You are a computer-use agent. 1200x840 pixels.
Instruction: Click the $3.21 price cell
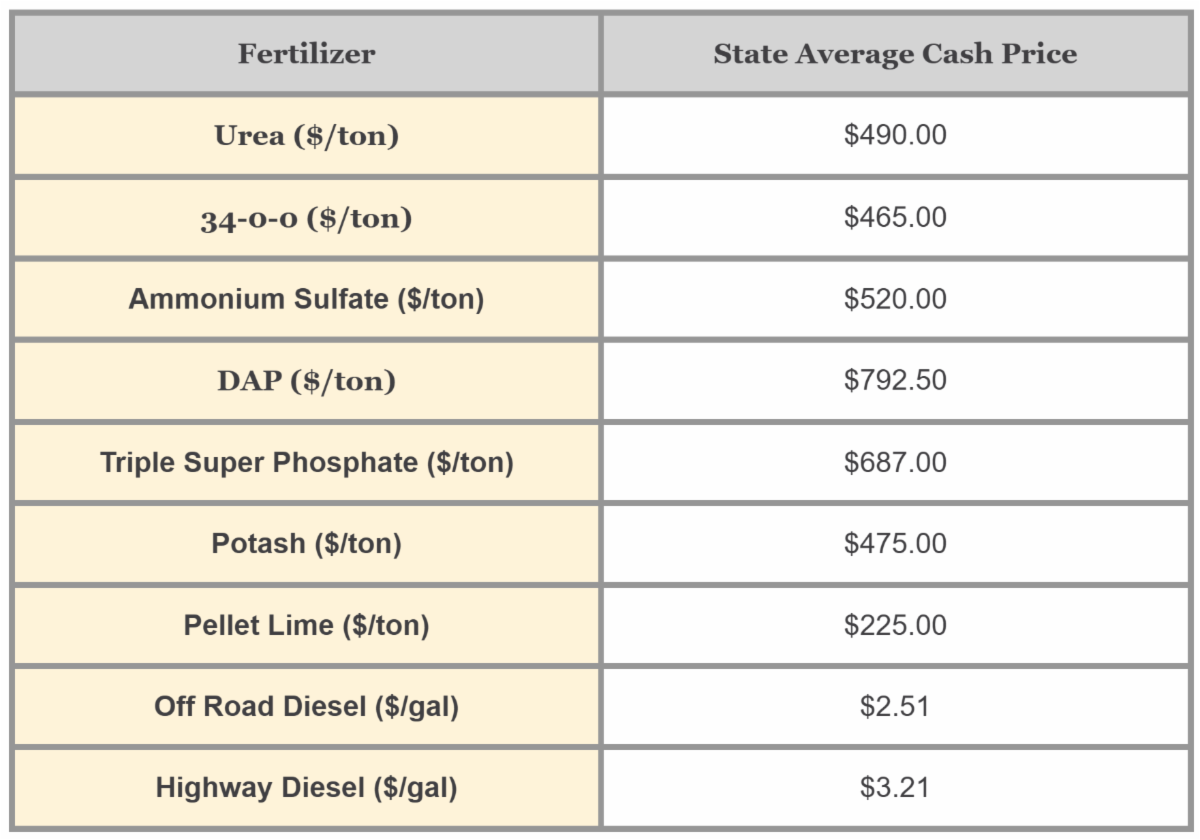point(895,788)
